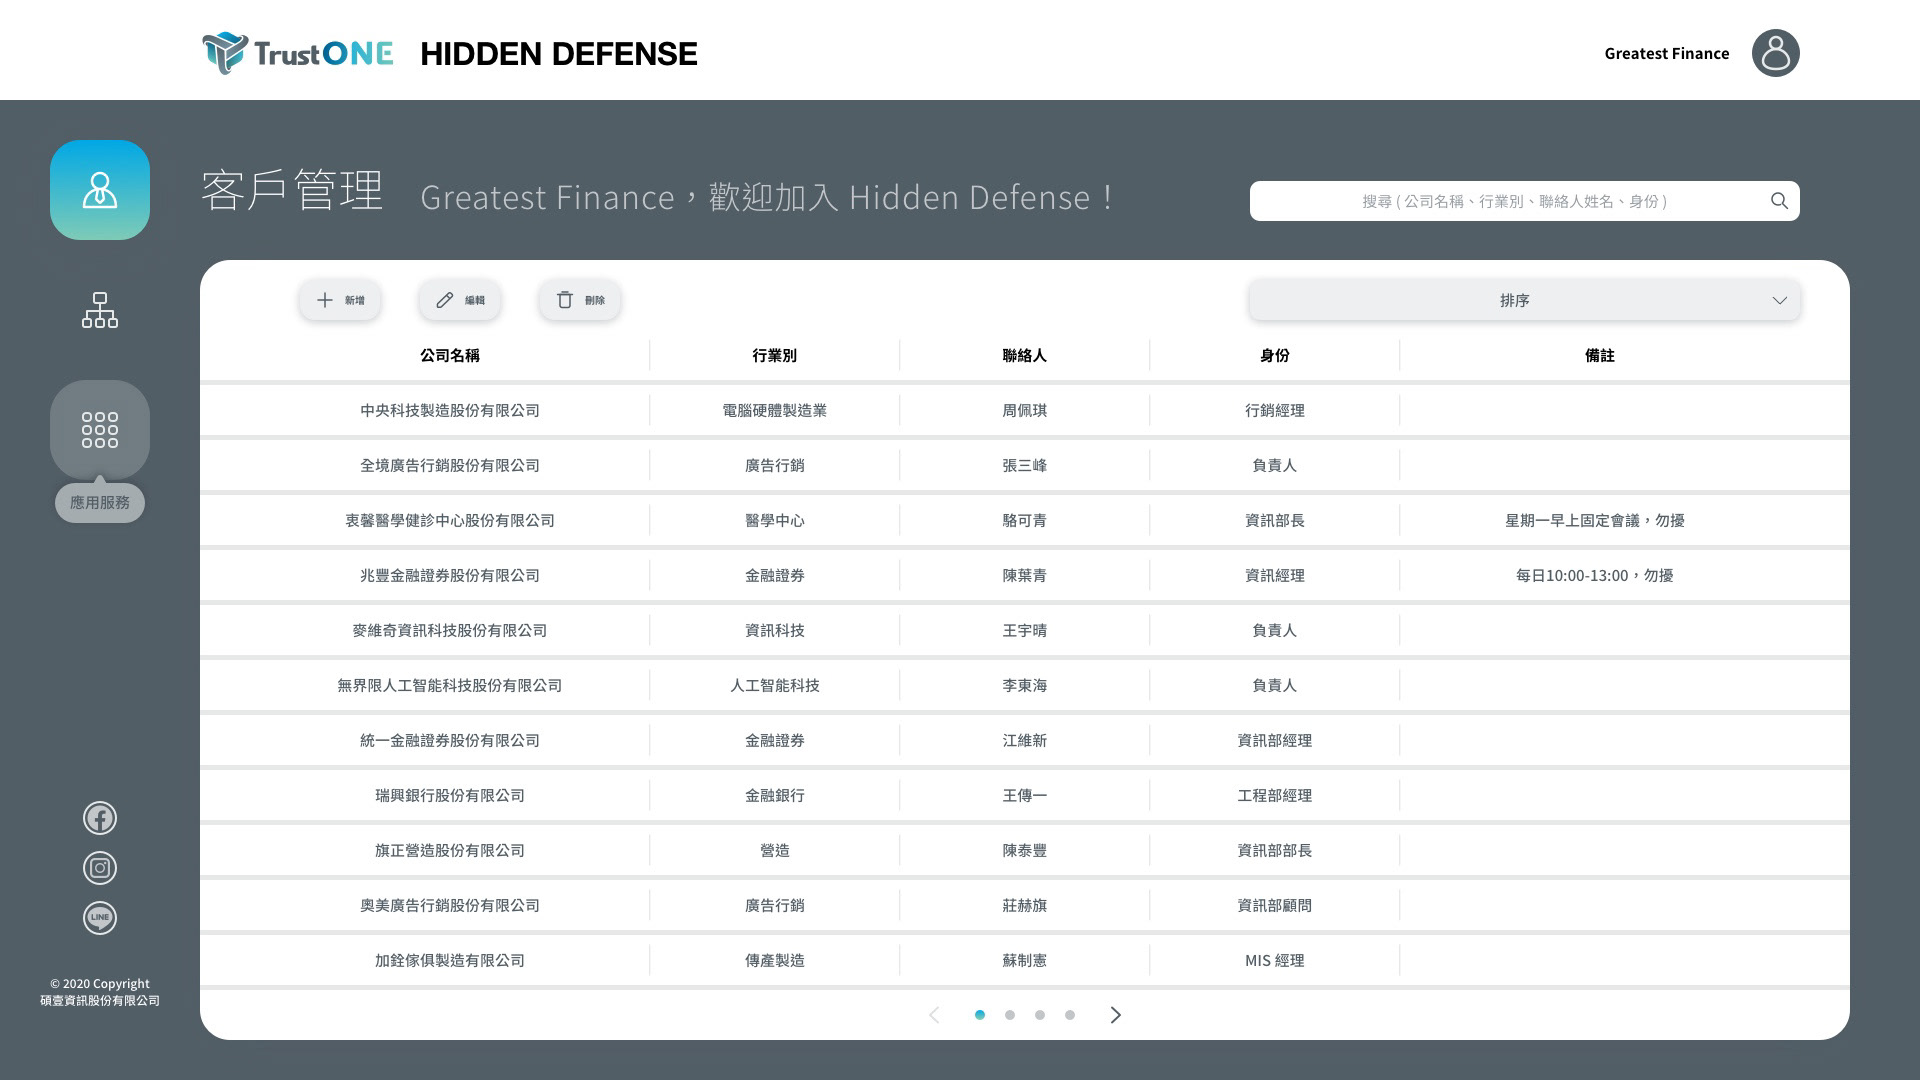Screen dimensions: 1920x1080
Task: Open the Facebook link icon
Action: pyautogui.click(x=100, y=818)
